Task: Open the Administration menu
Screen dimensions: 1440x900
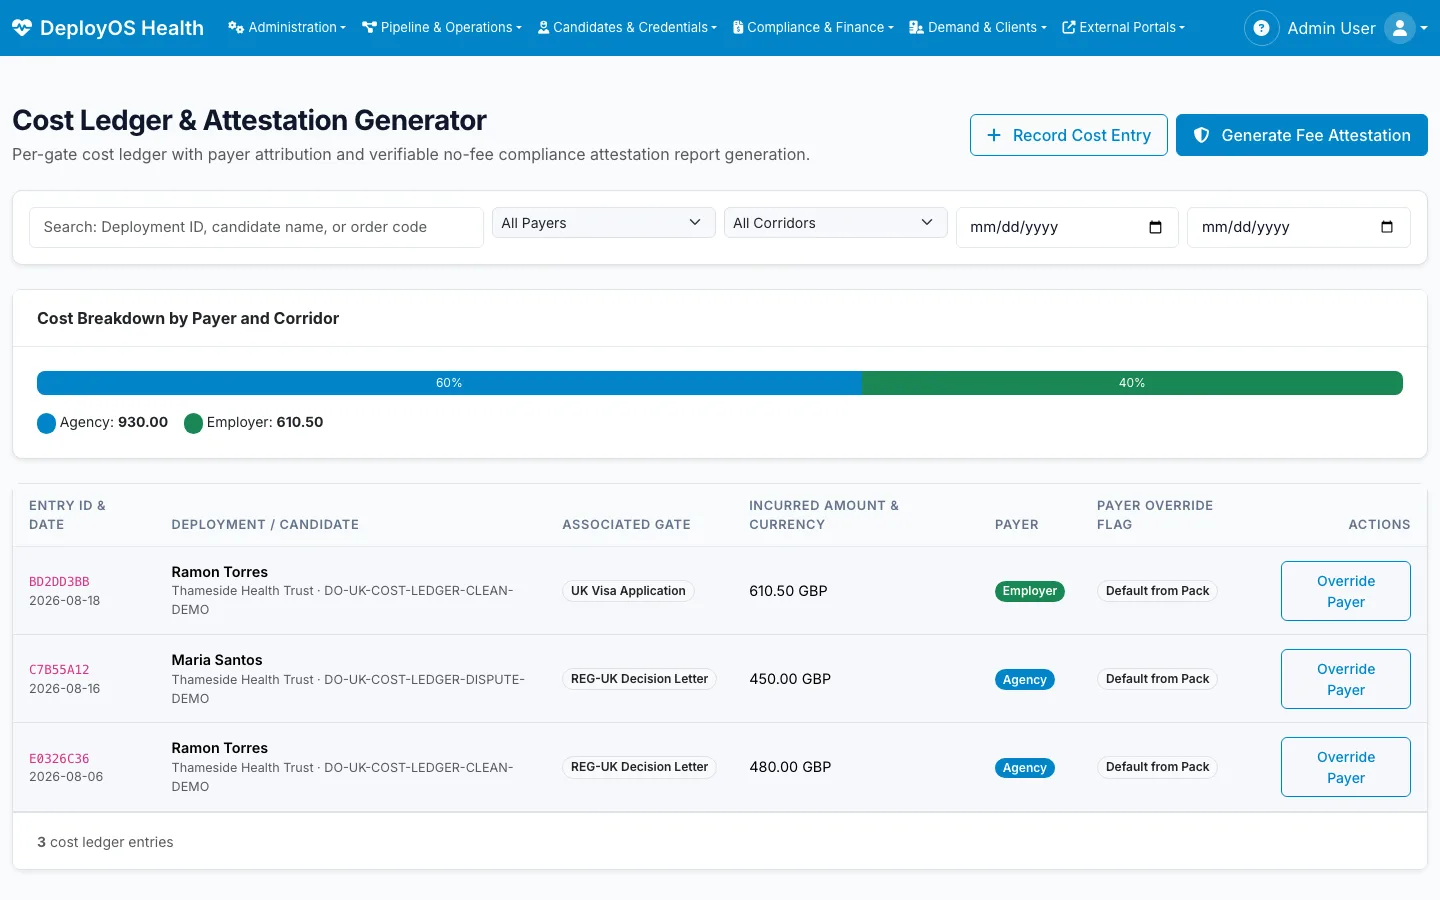Action: pyautogui.click(x=287, y=28)
